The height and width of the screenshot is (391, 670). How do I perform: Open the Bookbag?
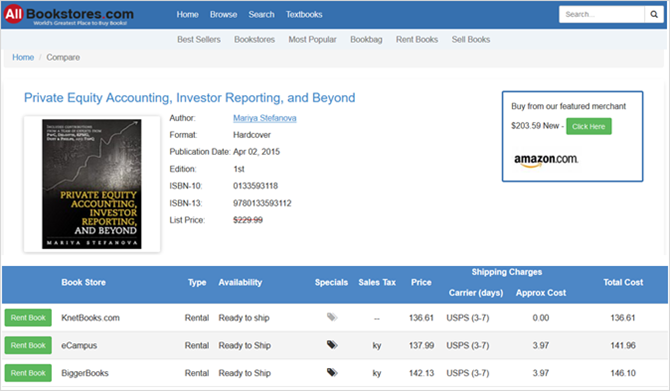(366, 39)
